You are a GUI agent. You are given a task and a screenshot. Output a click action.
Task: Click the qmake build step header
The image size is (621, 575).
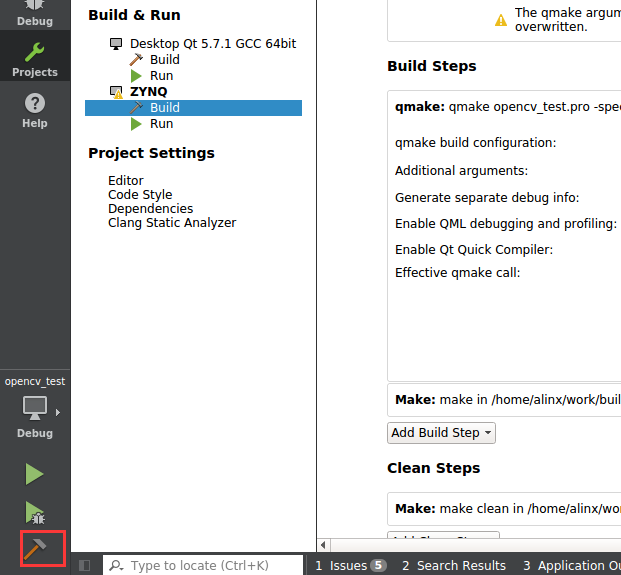(507, 107)
